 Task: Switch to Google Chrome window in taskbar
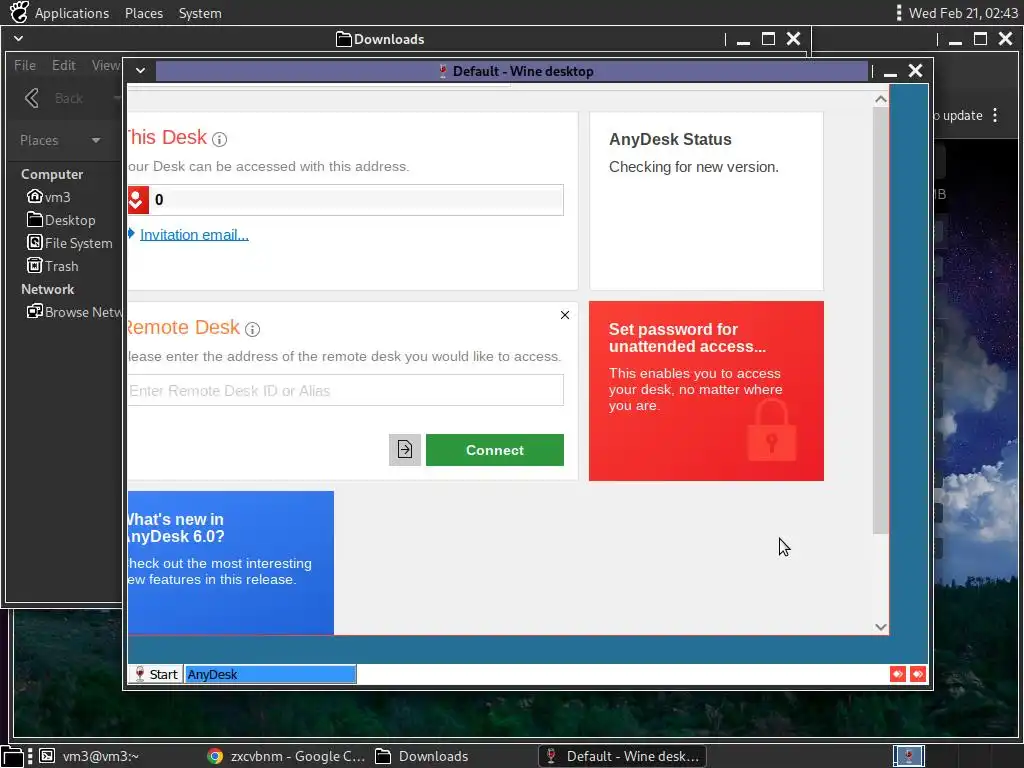[x=286, y=756]
